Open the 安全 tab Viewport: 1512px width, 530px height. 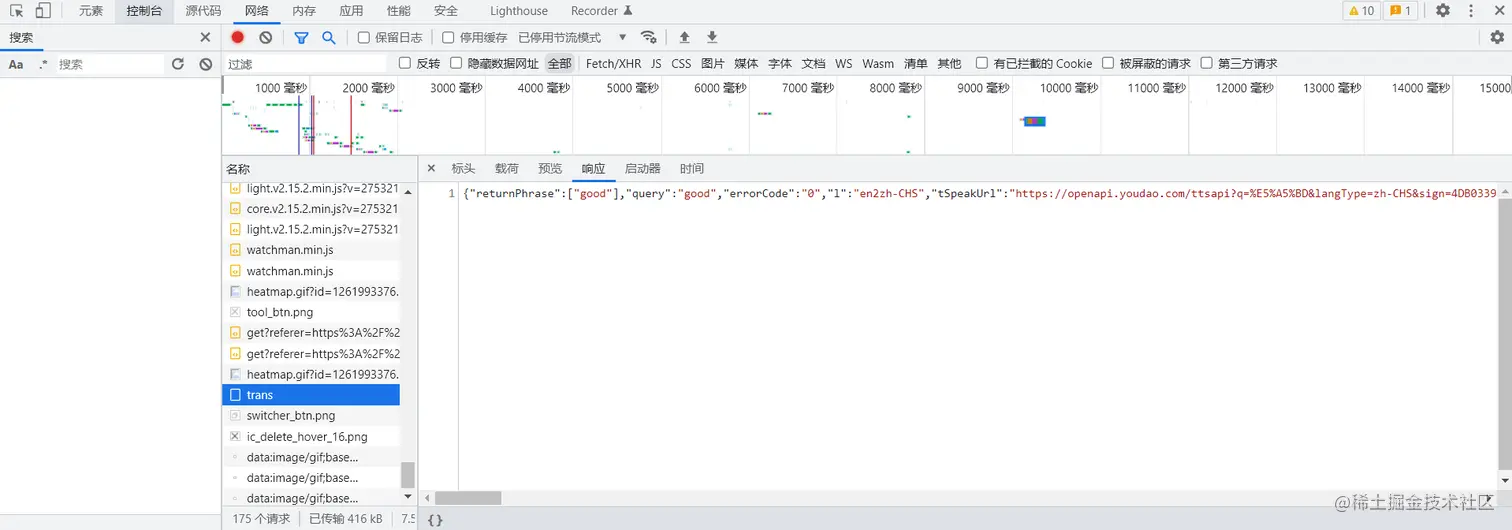[446, 11]
